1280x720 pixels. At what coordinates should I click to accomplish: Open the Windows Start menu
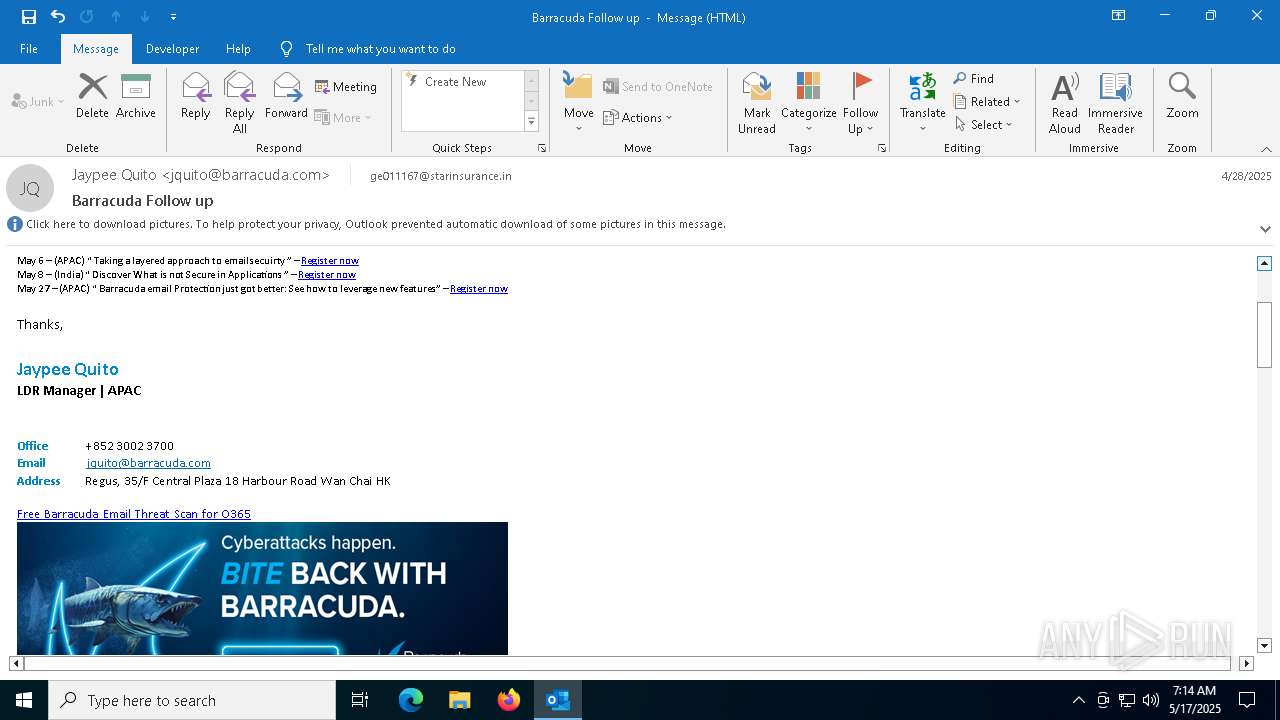(x=24, y=700)
